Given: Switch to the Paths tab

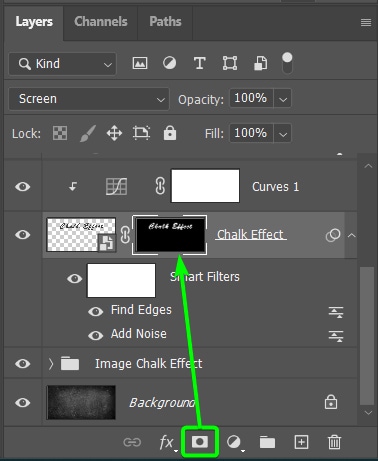Looking at the screenshot, I should (165, 22).
